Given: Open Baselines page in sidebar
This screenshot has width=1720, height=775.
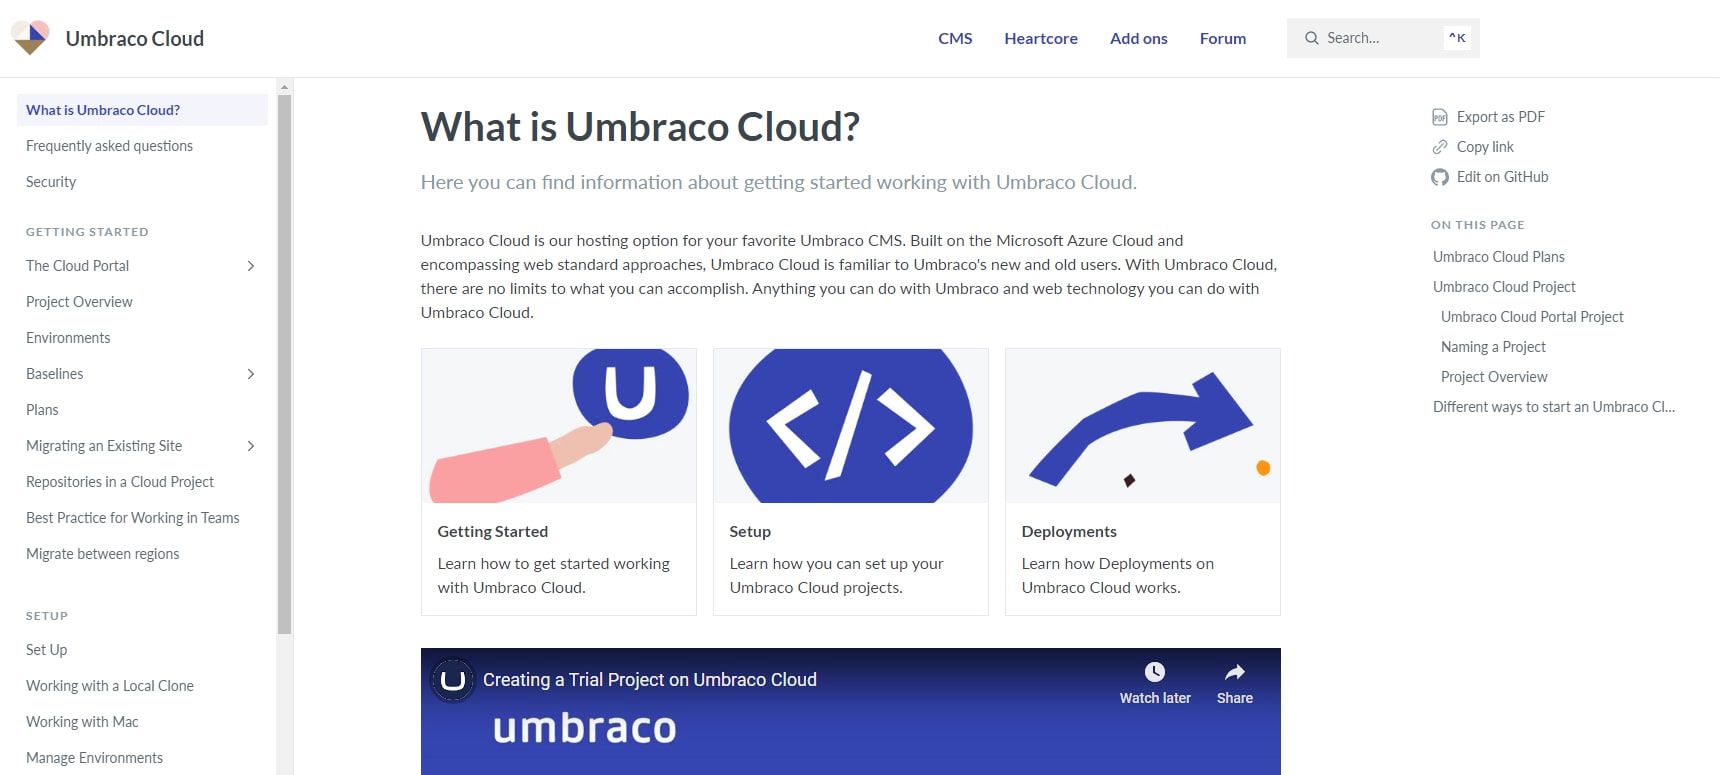Looking at the screenshot, I should pos(55,374).
